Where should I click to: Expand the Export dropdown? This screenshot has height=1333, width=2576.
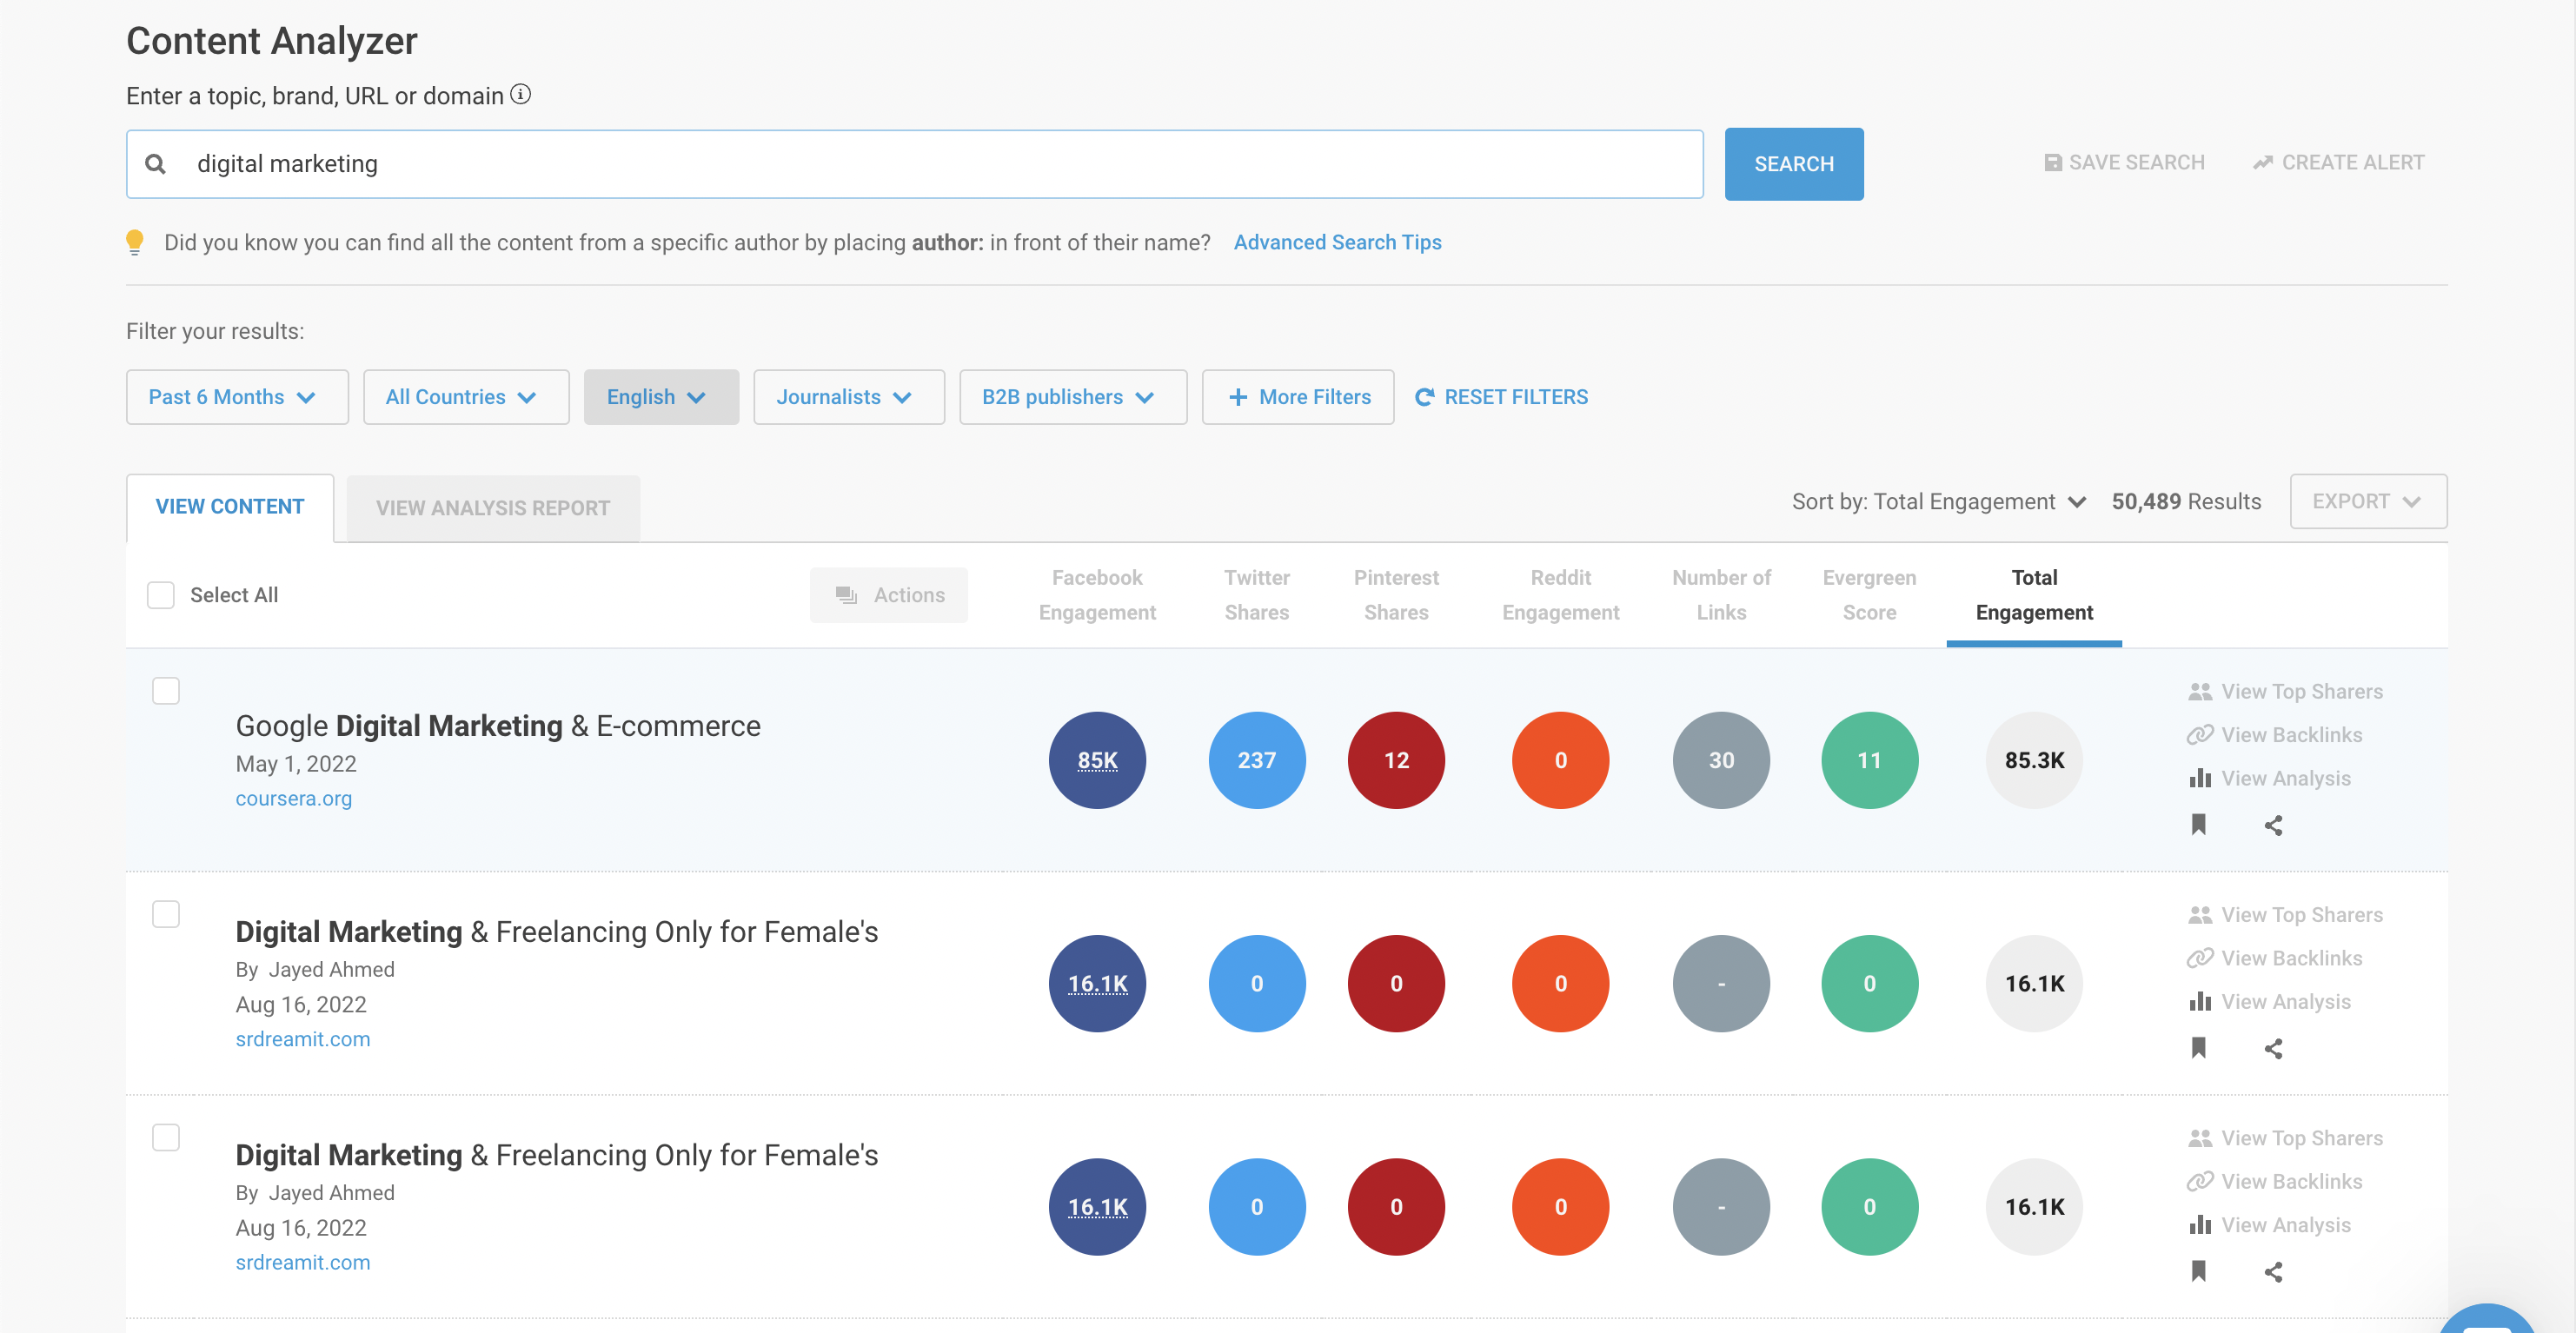[x=2368, y=501]
